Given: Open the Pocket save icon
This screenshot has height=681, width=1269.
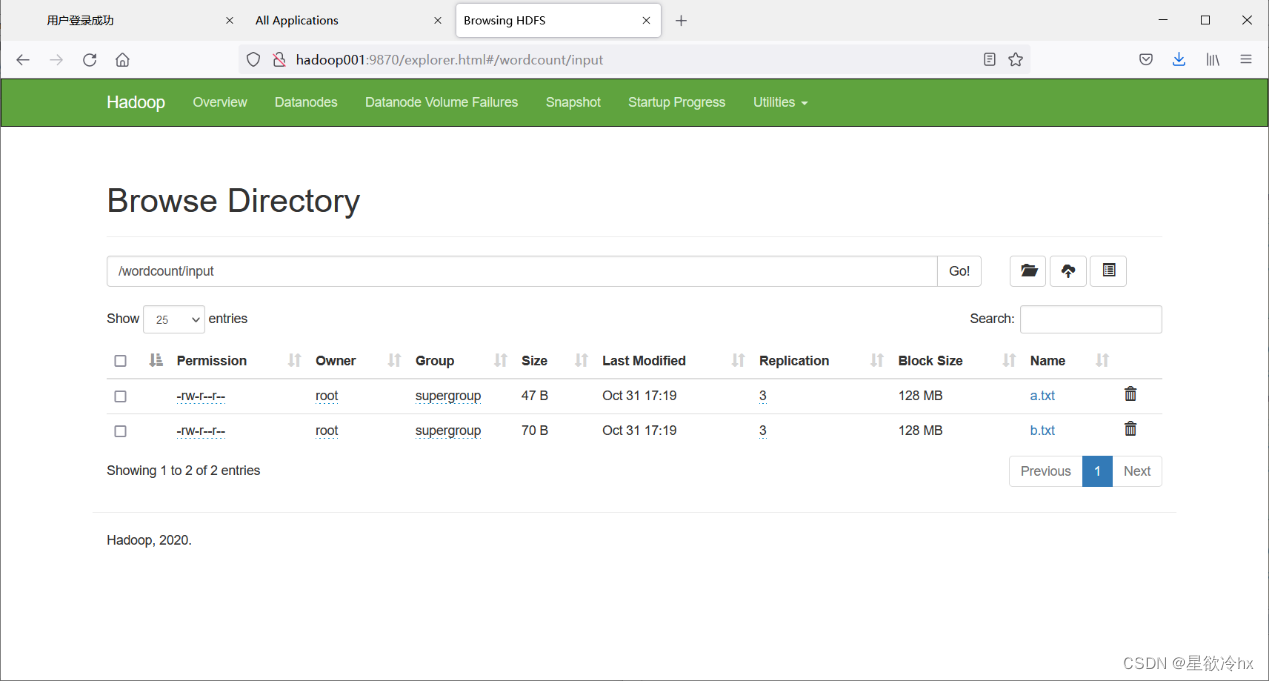Looking at the screenshot, I should [x=1146, y=60].
